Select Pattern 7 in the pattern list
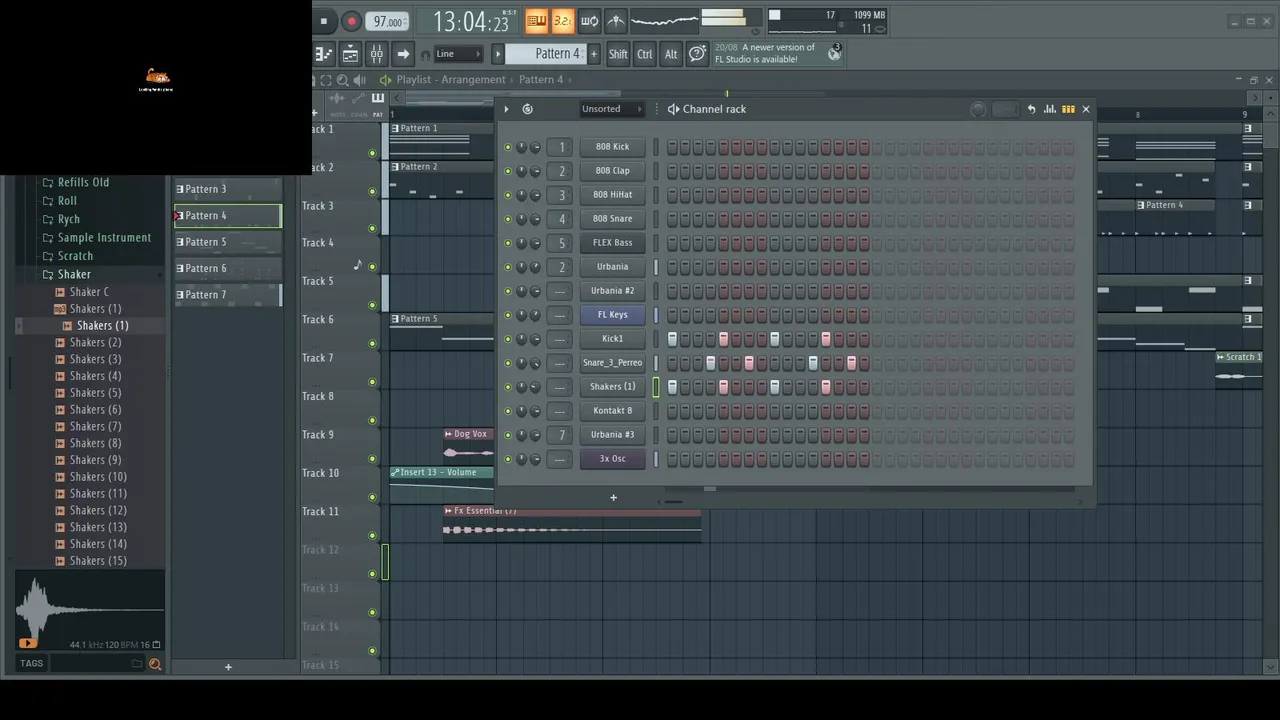This screenshot has width=1280, height=720. pos(228,295)
